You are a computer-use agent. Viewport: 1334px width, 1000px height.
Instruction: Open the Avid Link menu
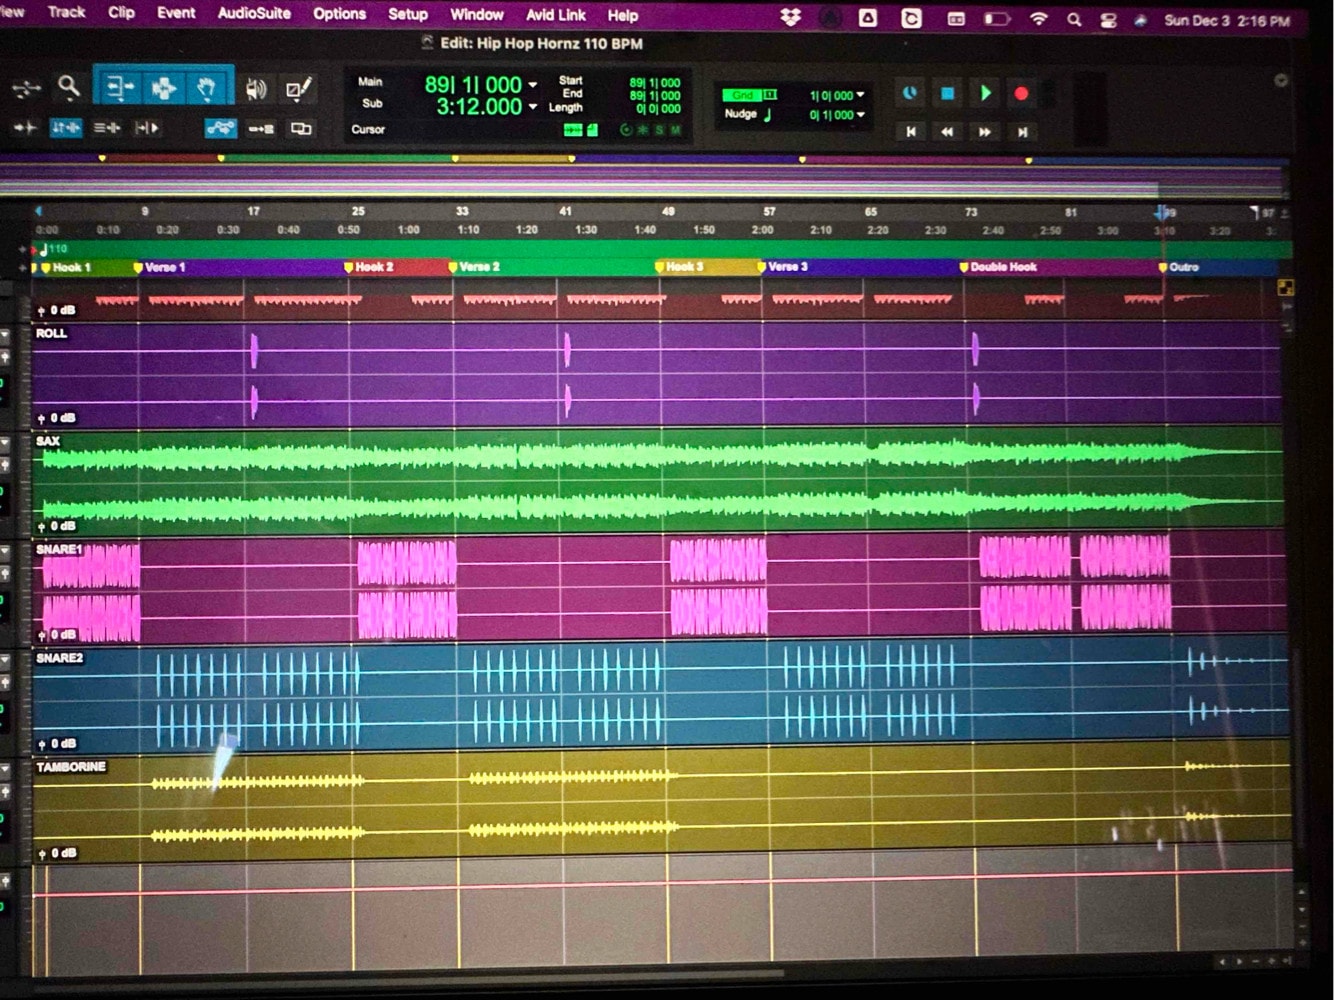(x=556, y=15)
